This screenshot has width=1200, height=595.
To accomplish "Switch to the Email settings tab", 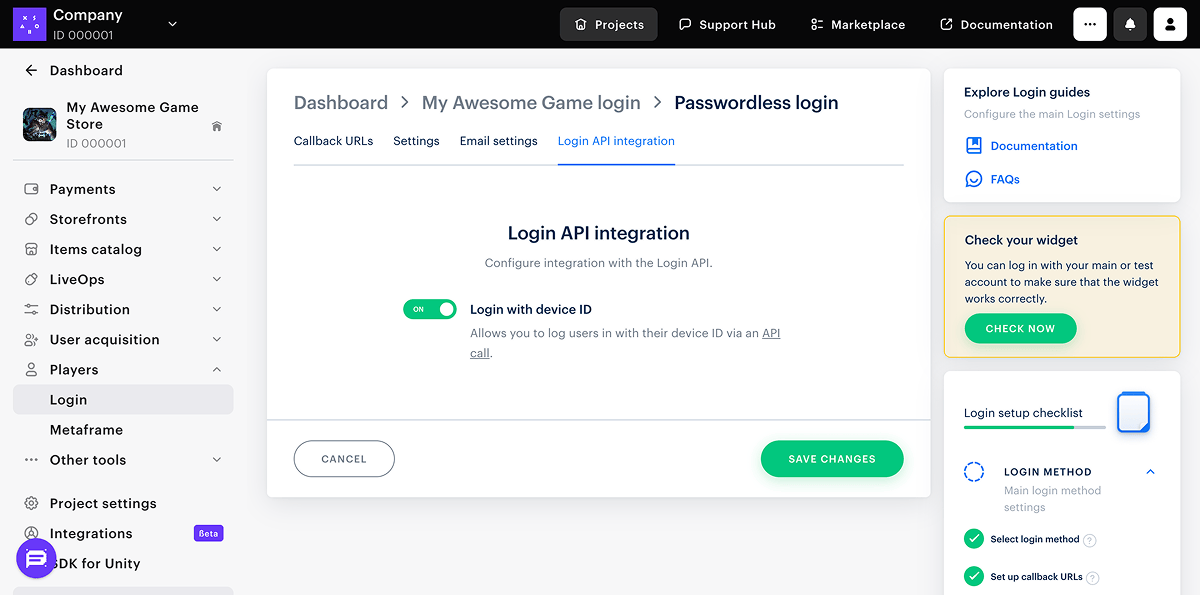I will [498, 141].
